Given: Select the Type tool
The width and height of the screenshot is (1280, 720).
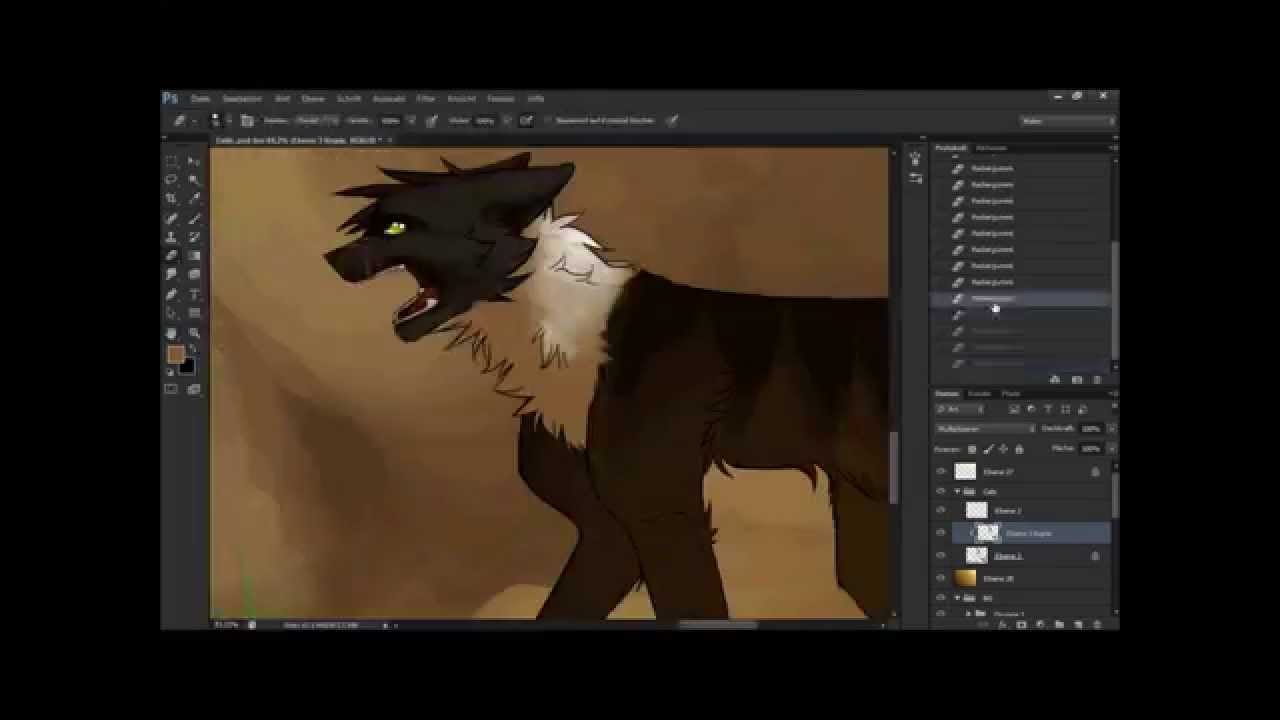Looking at the screenshot, I should [x=194, y=294].
